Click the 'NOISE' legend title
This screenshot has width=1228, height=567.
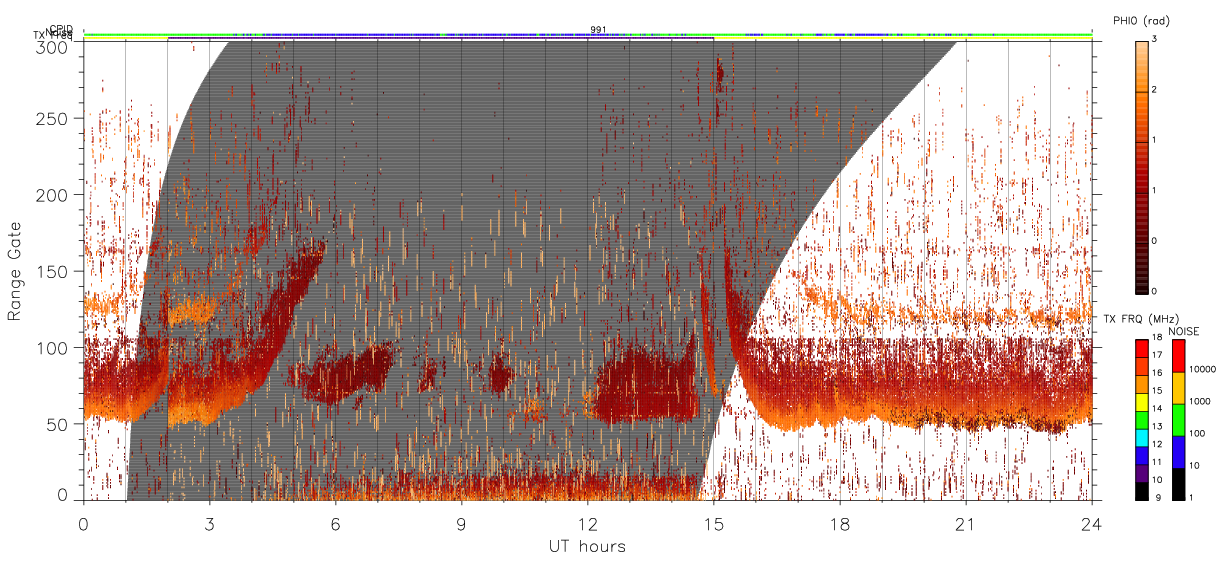tap(1186, 331)
